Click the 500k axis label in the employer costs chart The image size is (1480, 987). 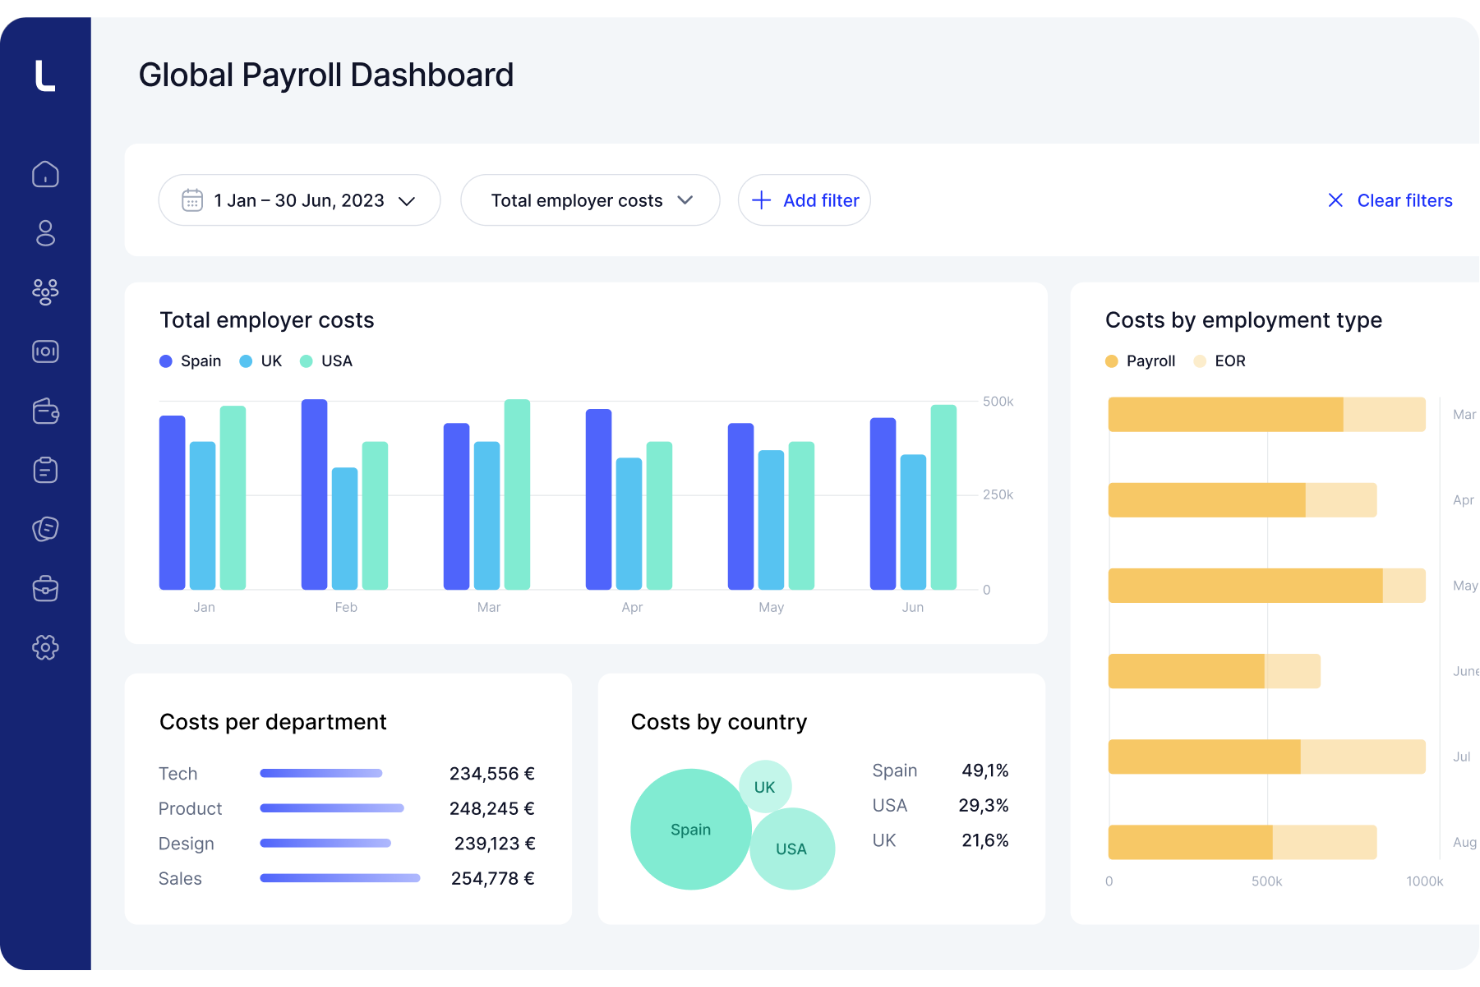(998, 401)
